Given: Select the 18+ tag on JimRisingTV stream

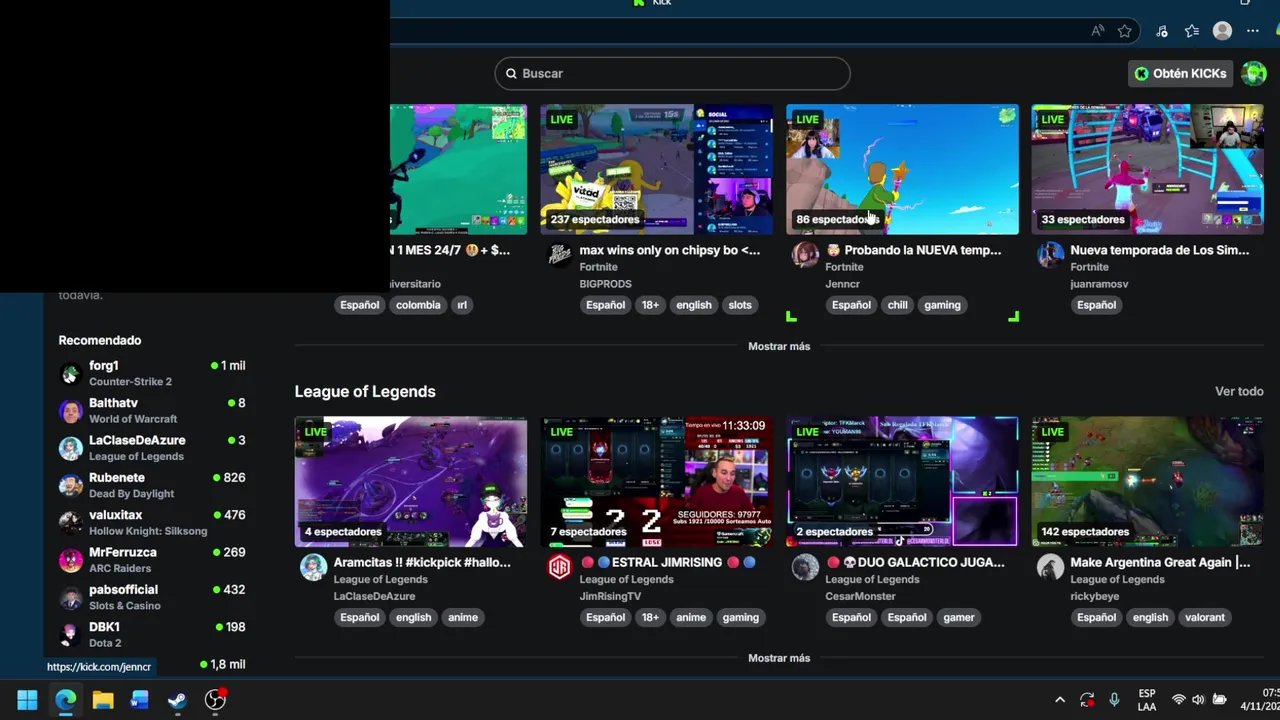Looking at the screenshot, I should 650,617.
